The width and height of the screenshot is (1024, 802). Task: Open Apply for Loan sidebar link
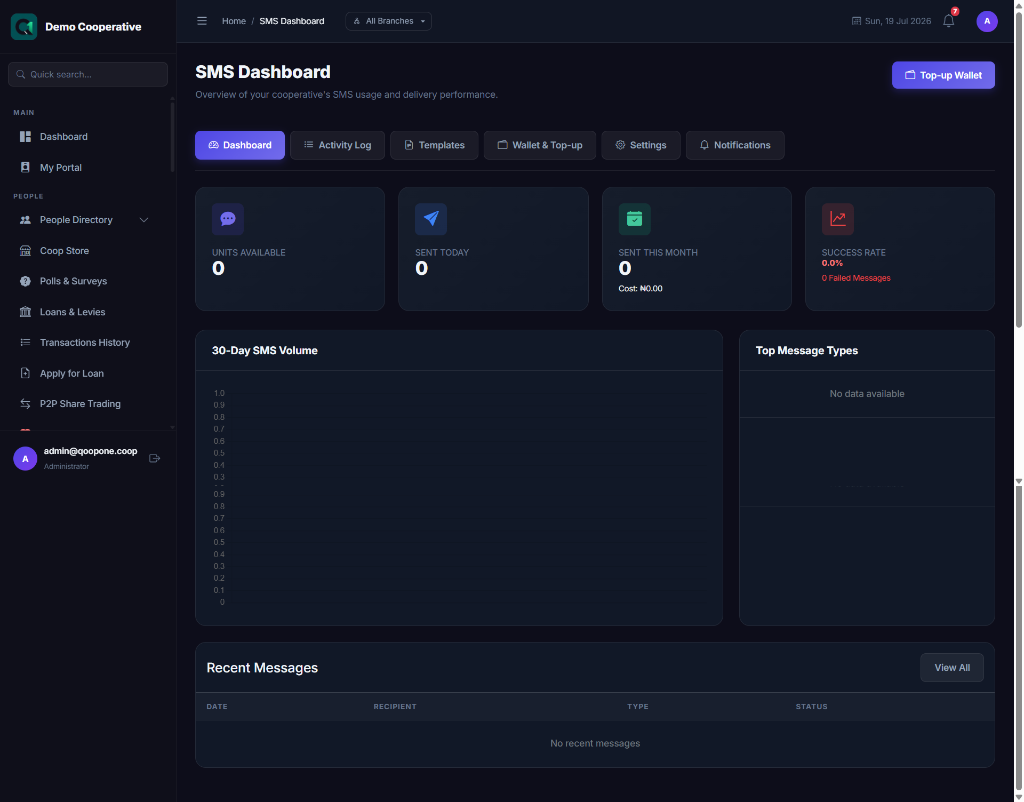click(72, 373)
